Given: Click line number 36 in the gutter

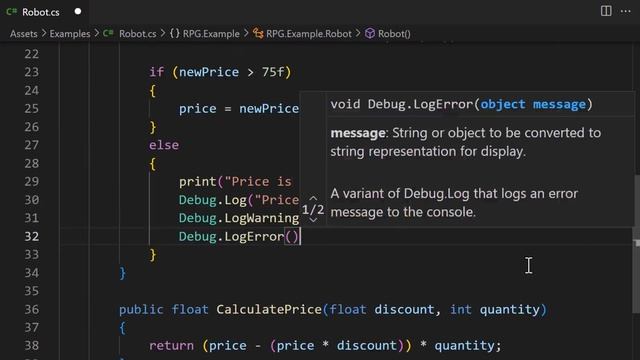Looking at the screenshot, I should [x=31, y=309].
